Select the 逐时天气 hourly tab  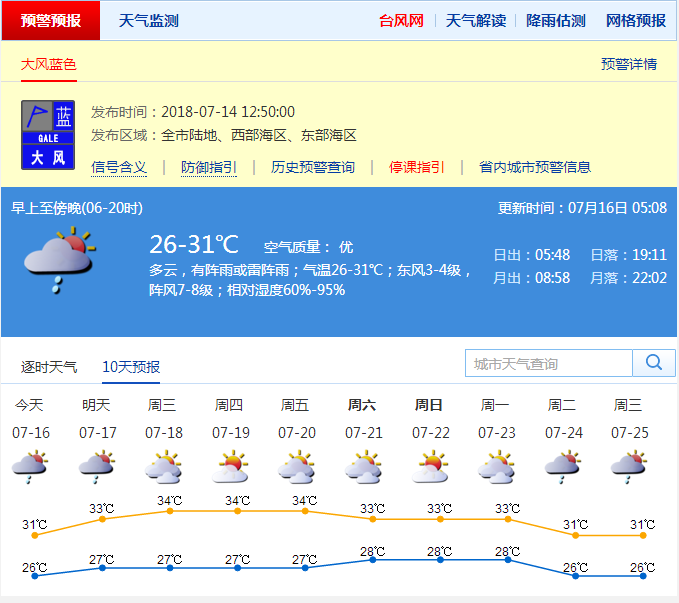coord(49,367)
